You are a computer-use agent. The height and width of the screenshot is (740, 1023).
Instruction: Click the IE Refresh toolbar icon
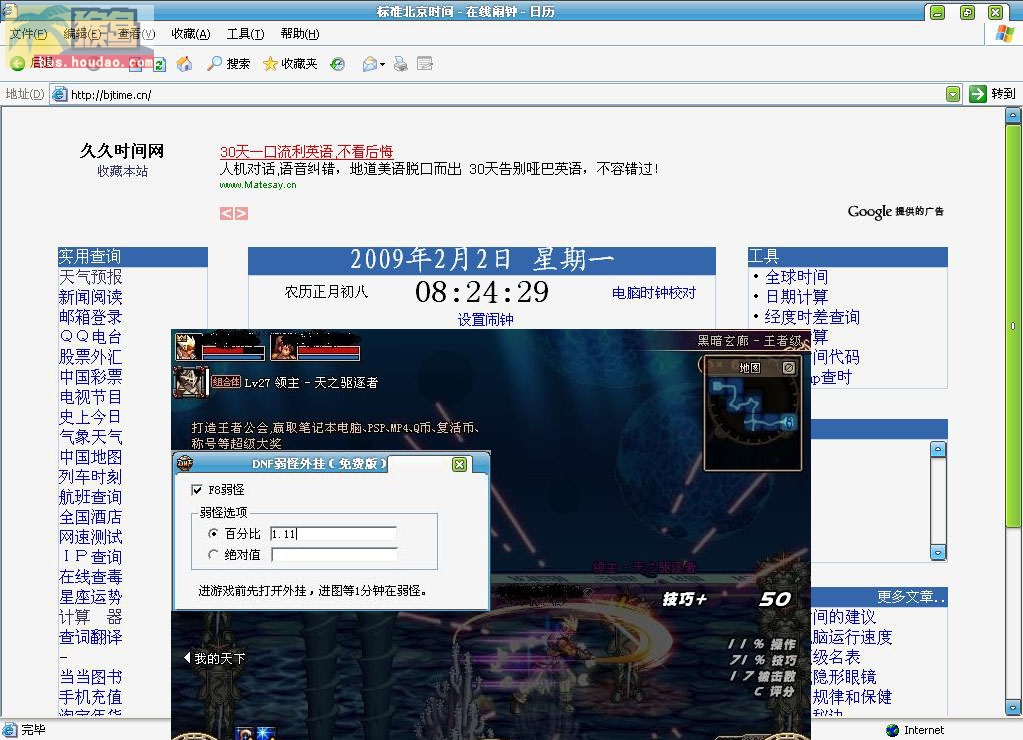click(160, 64)
